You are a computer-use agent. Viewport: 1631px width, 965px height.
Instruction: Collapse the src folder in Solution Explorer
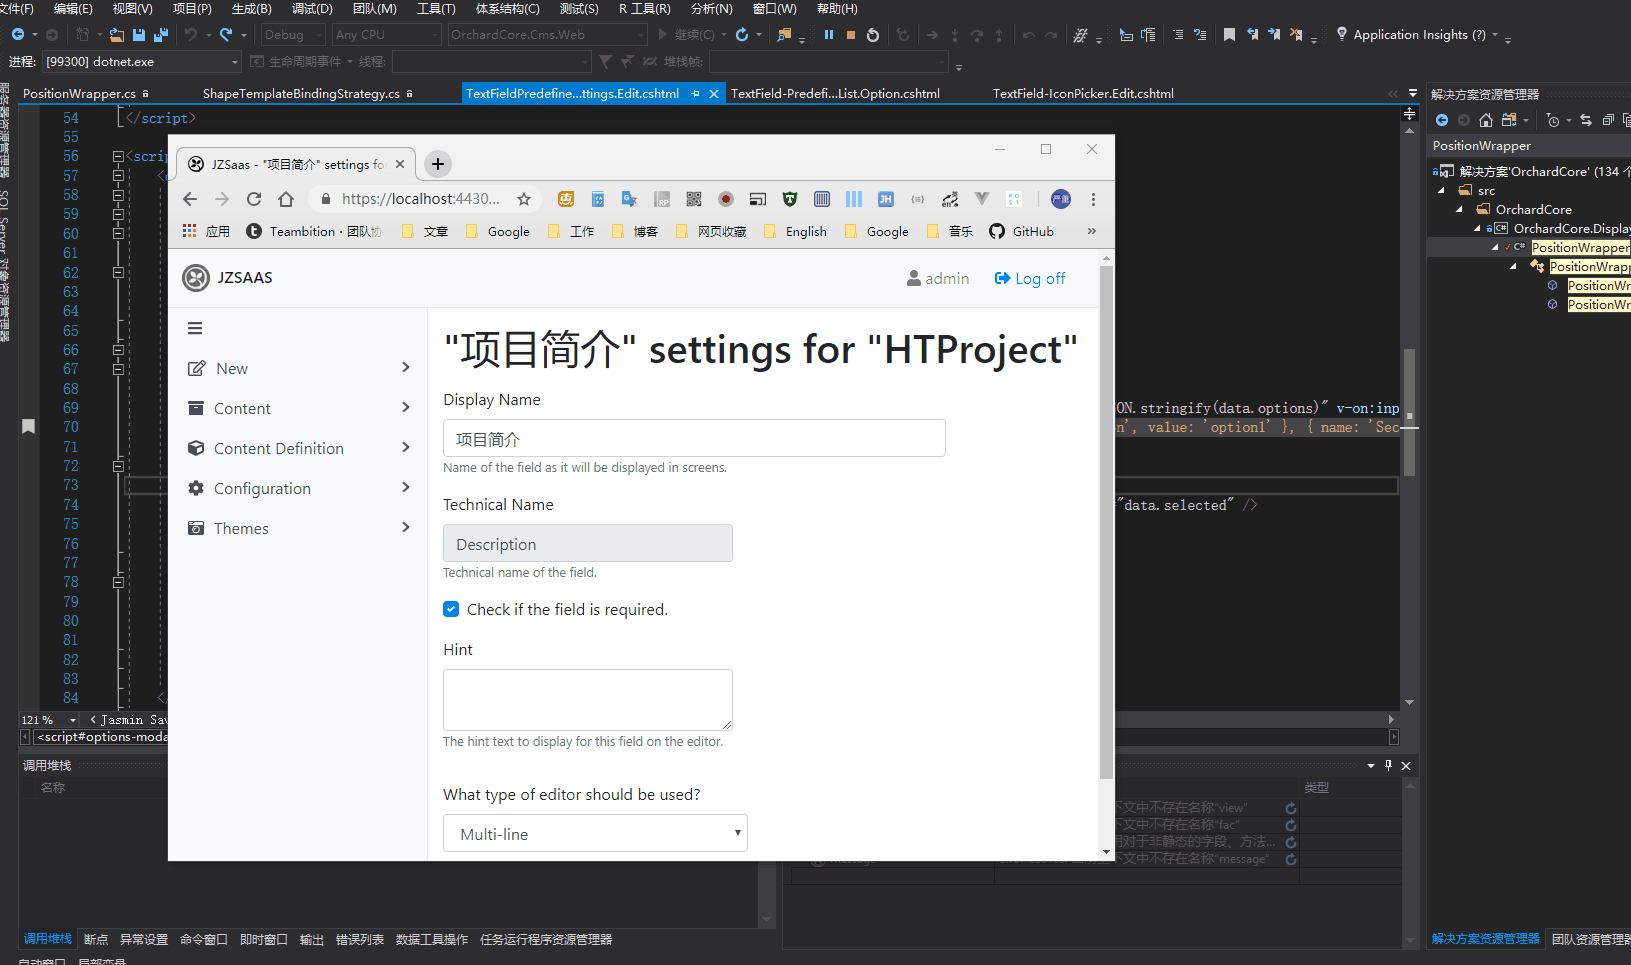pyautogui.click(x=1441, y=190)
